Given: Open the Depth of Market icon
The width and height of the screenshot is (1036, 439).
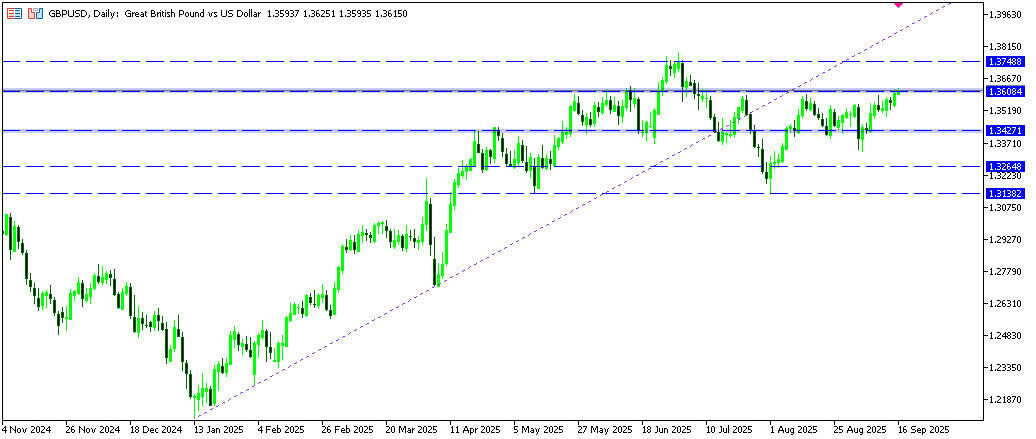Looking at the screenshot, I should [15, 13].
